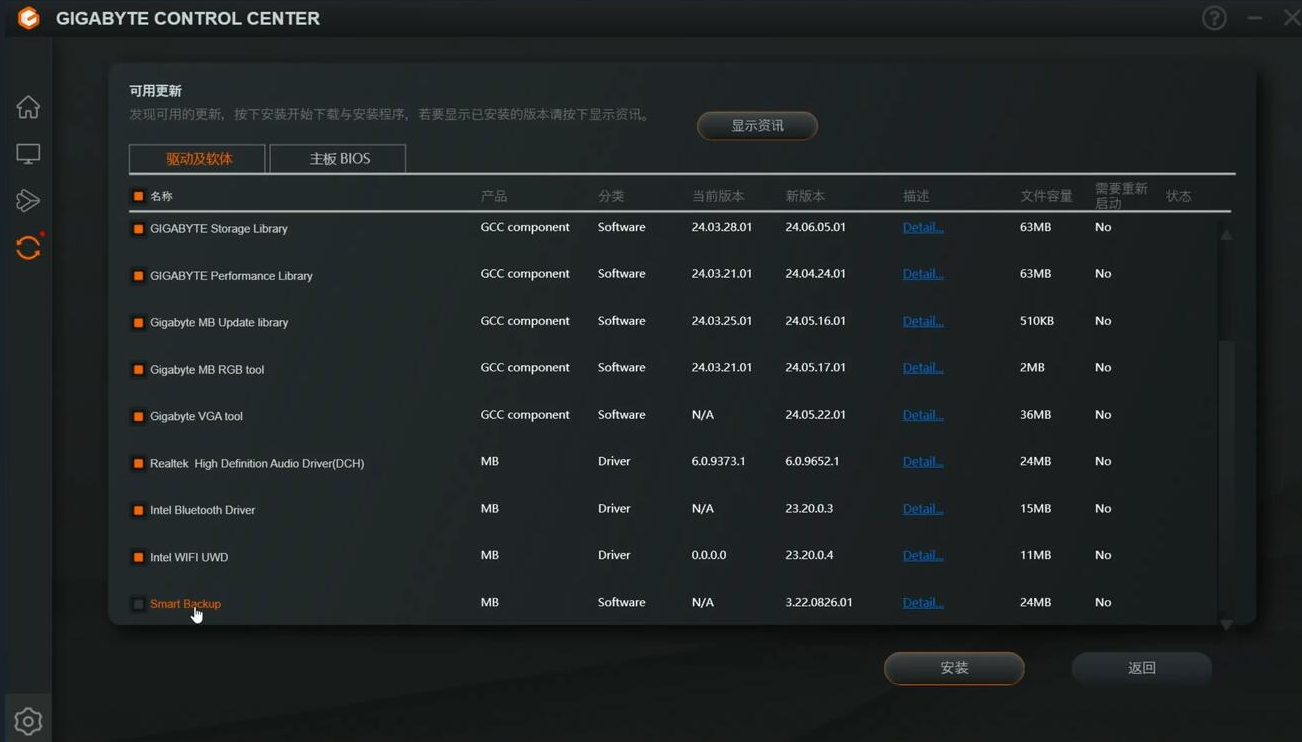Click the scroll up arrow of list
Viewport: 1302px width, 742px height.
pos(1226,235)
